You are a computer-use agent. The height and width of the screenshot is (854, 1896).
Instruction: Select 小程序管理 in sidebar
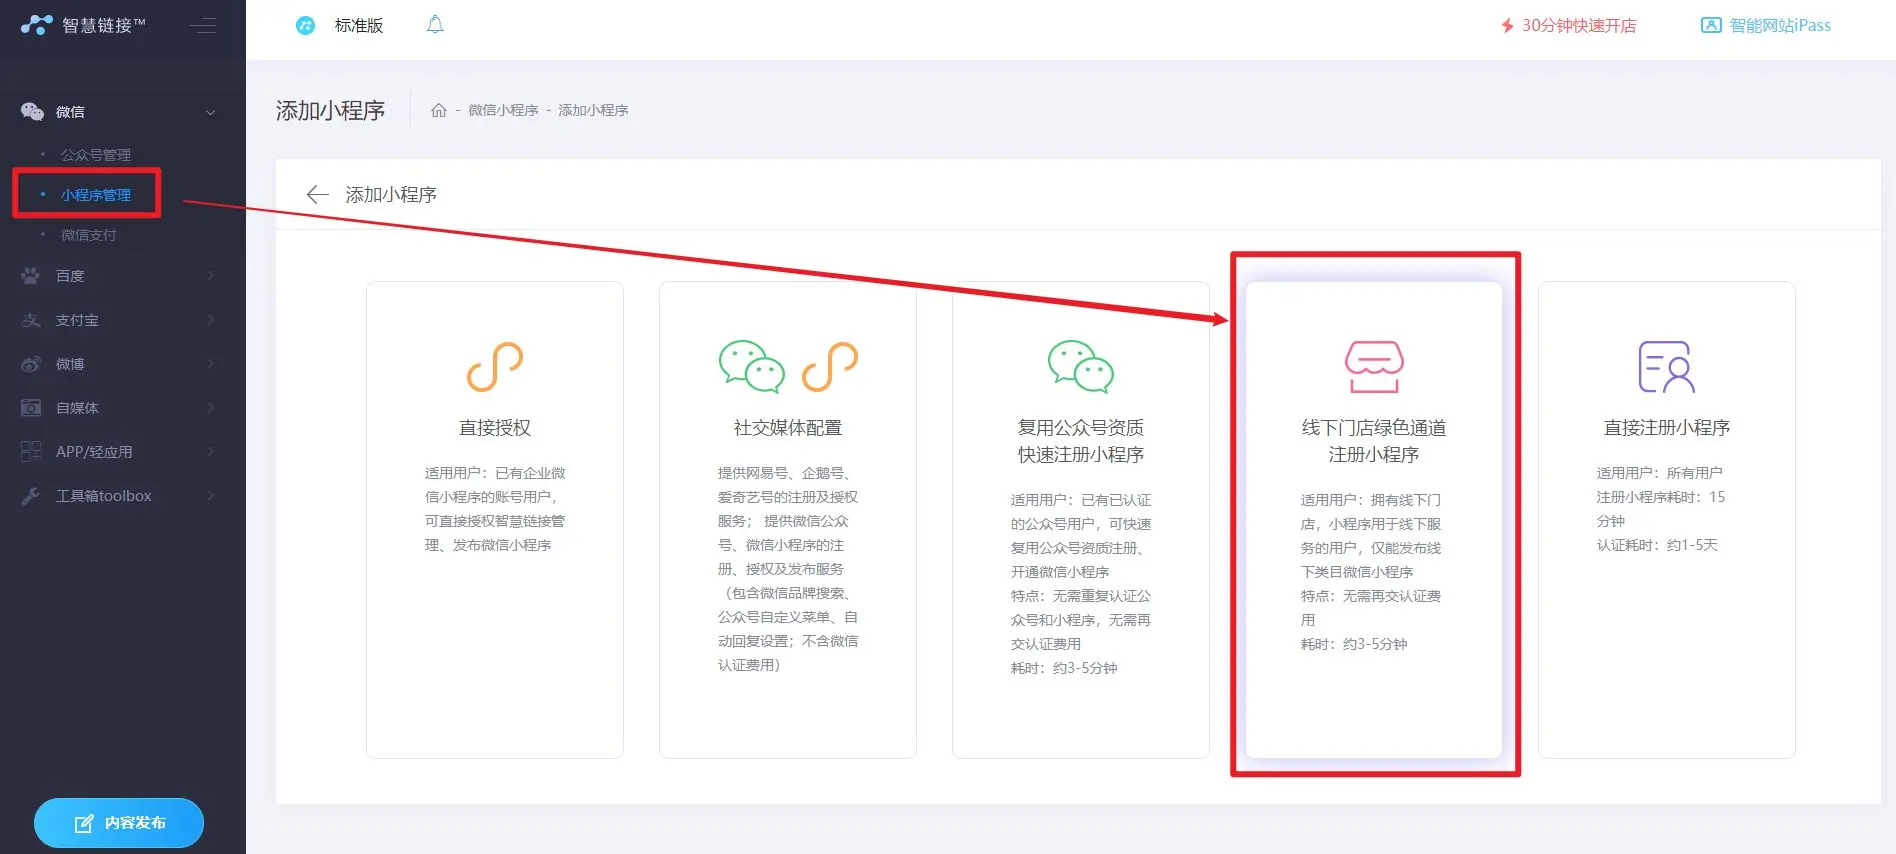click(96, 195)
